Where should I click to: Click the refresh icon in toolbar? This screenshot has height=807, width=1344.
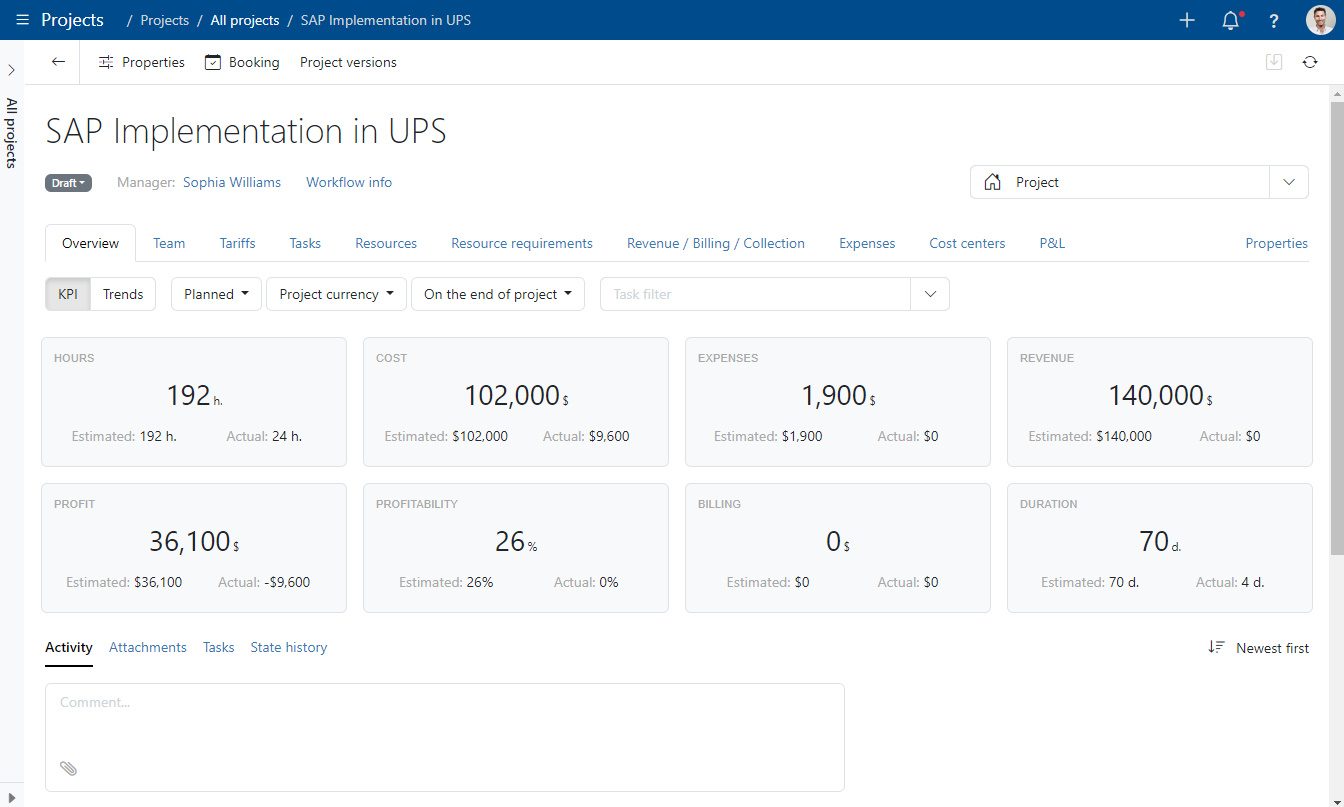(x=1310, y=62)
